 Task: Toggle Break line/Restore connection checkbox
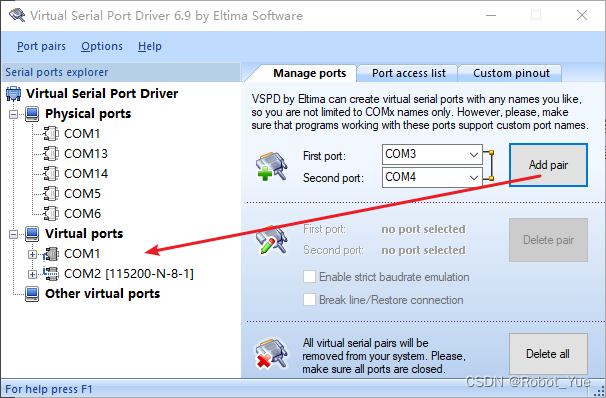click(309, 300)
